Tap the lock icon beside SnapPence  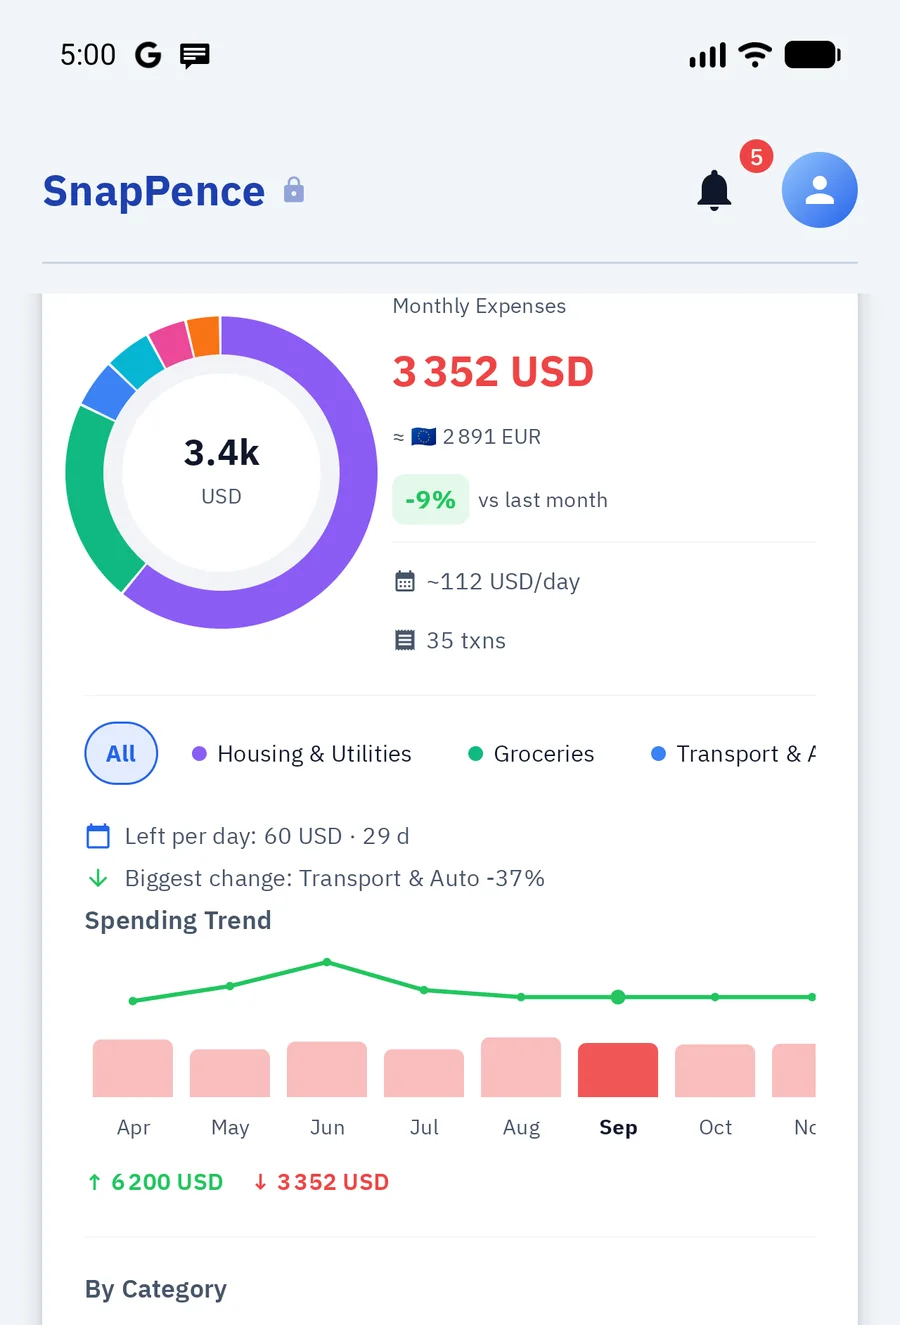click(x=293, y=190)
